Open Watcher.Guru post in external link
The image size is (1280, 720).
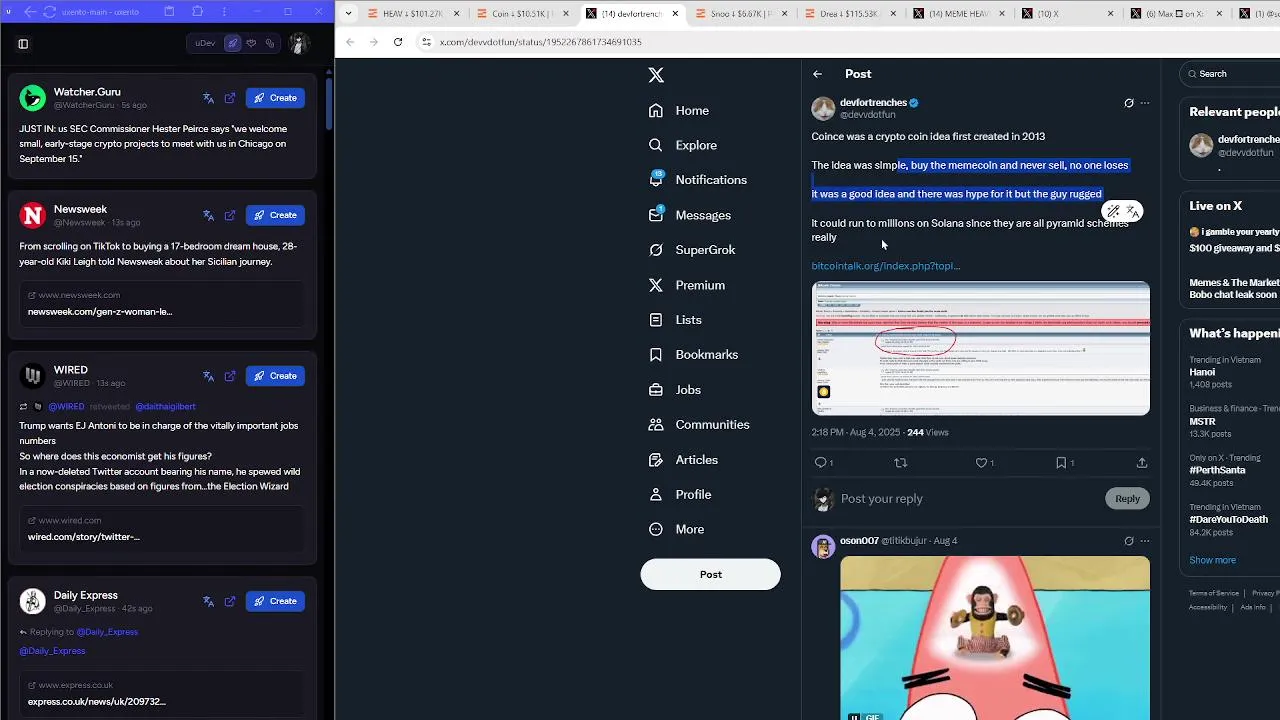[230, 98]
